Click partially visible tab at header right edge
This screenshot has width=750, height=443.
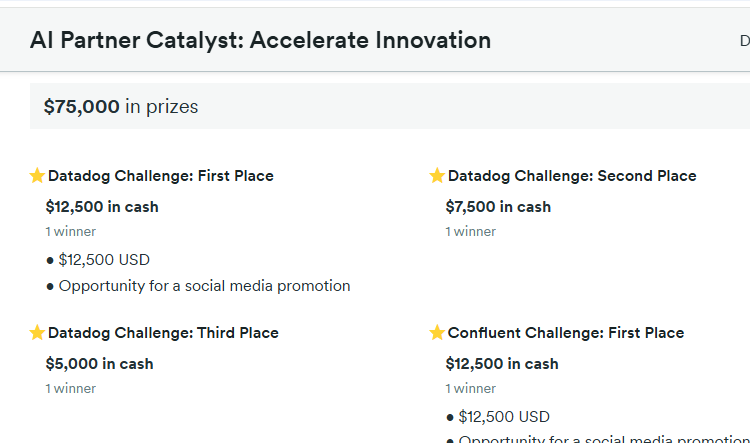744,41
